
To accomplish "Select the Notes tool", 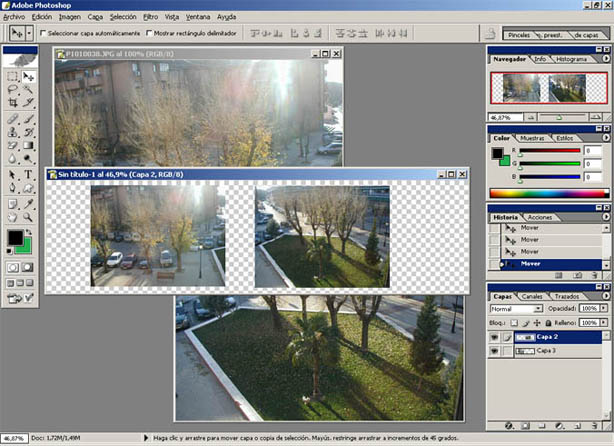I will click(x=13, y=204).
